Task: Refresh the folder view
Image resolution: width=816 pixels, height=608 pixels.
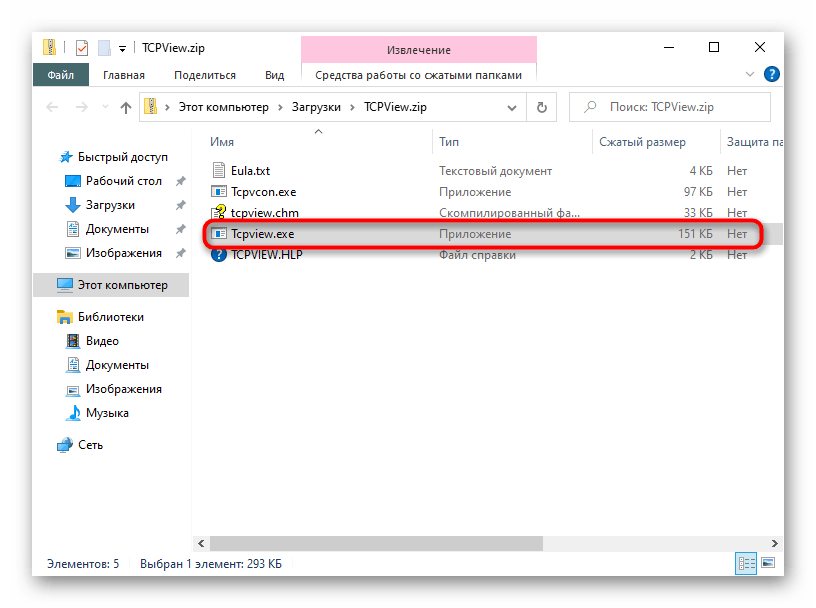Action: [x=542, y=107]
